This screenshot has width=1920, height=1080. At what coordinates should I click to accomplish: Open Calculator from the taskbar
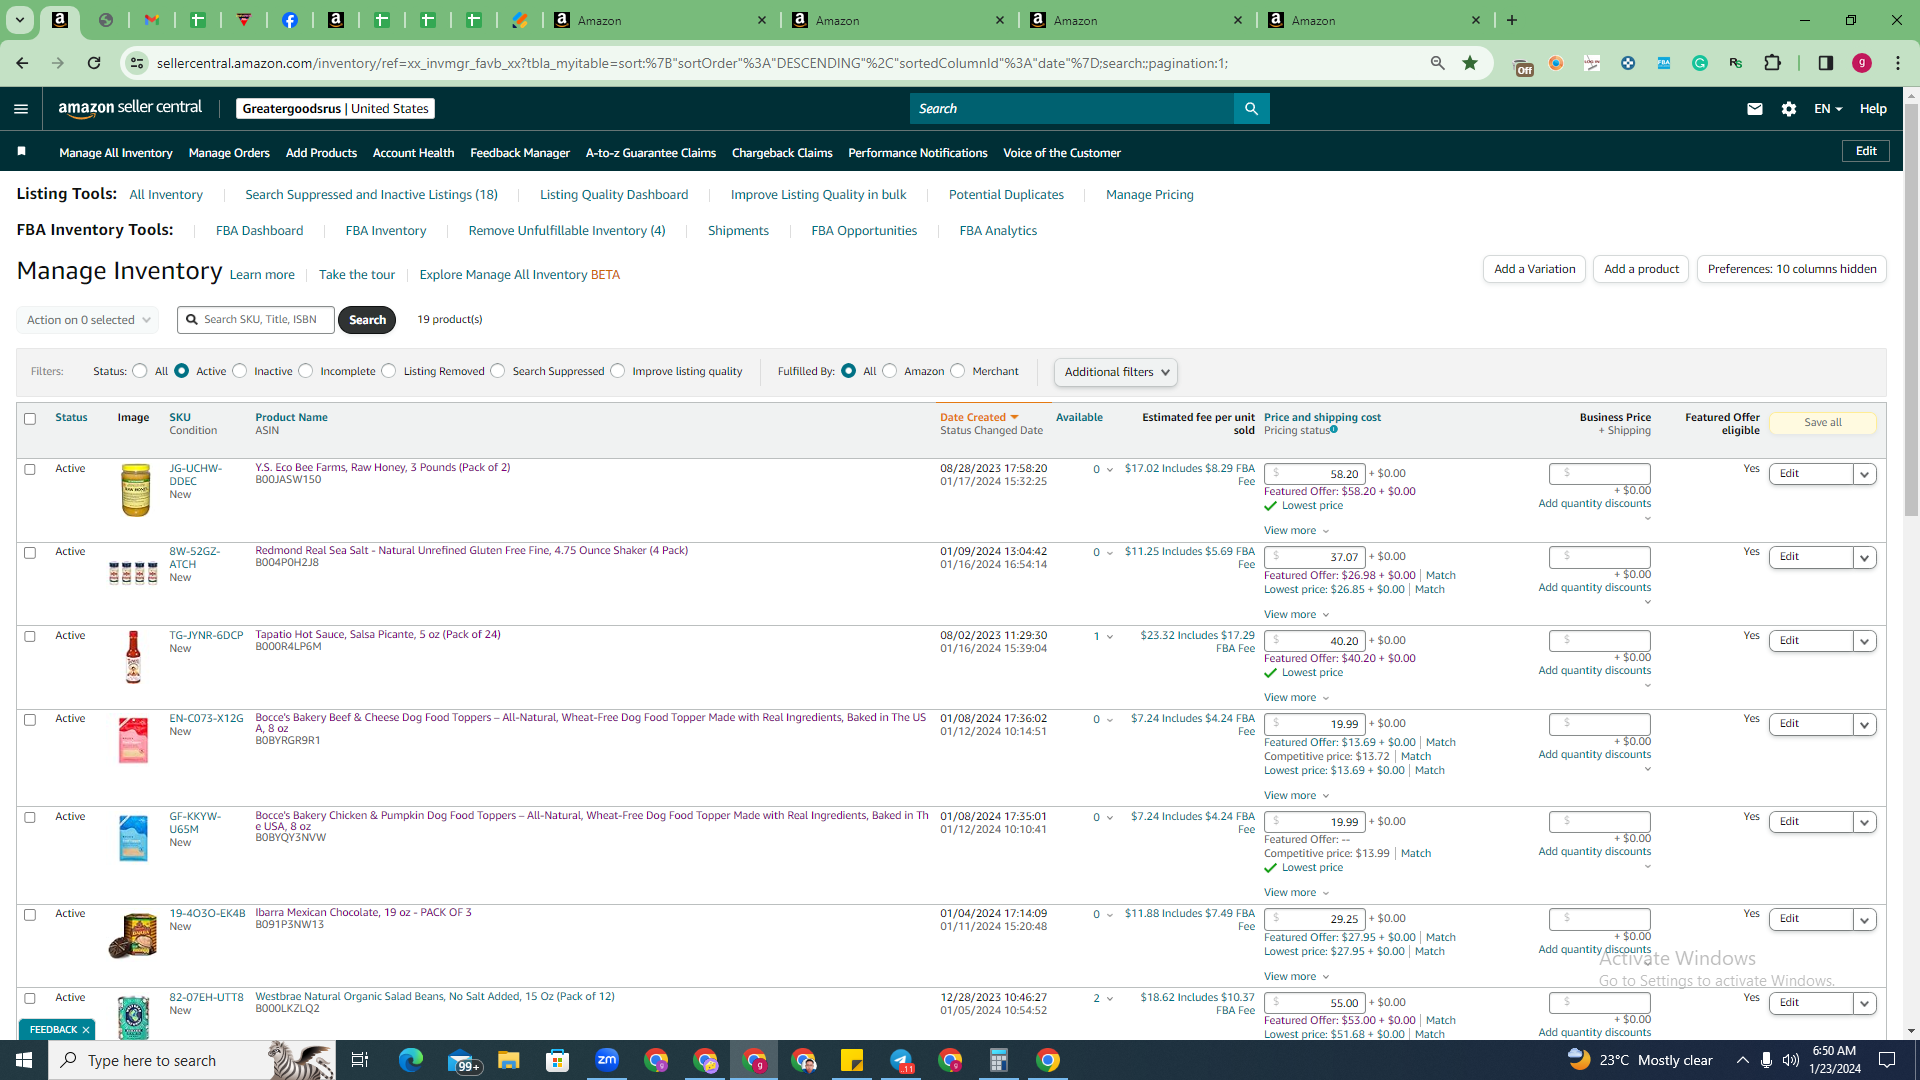(x=998, y=1060)
